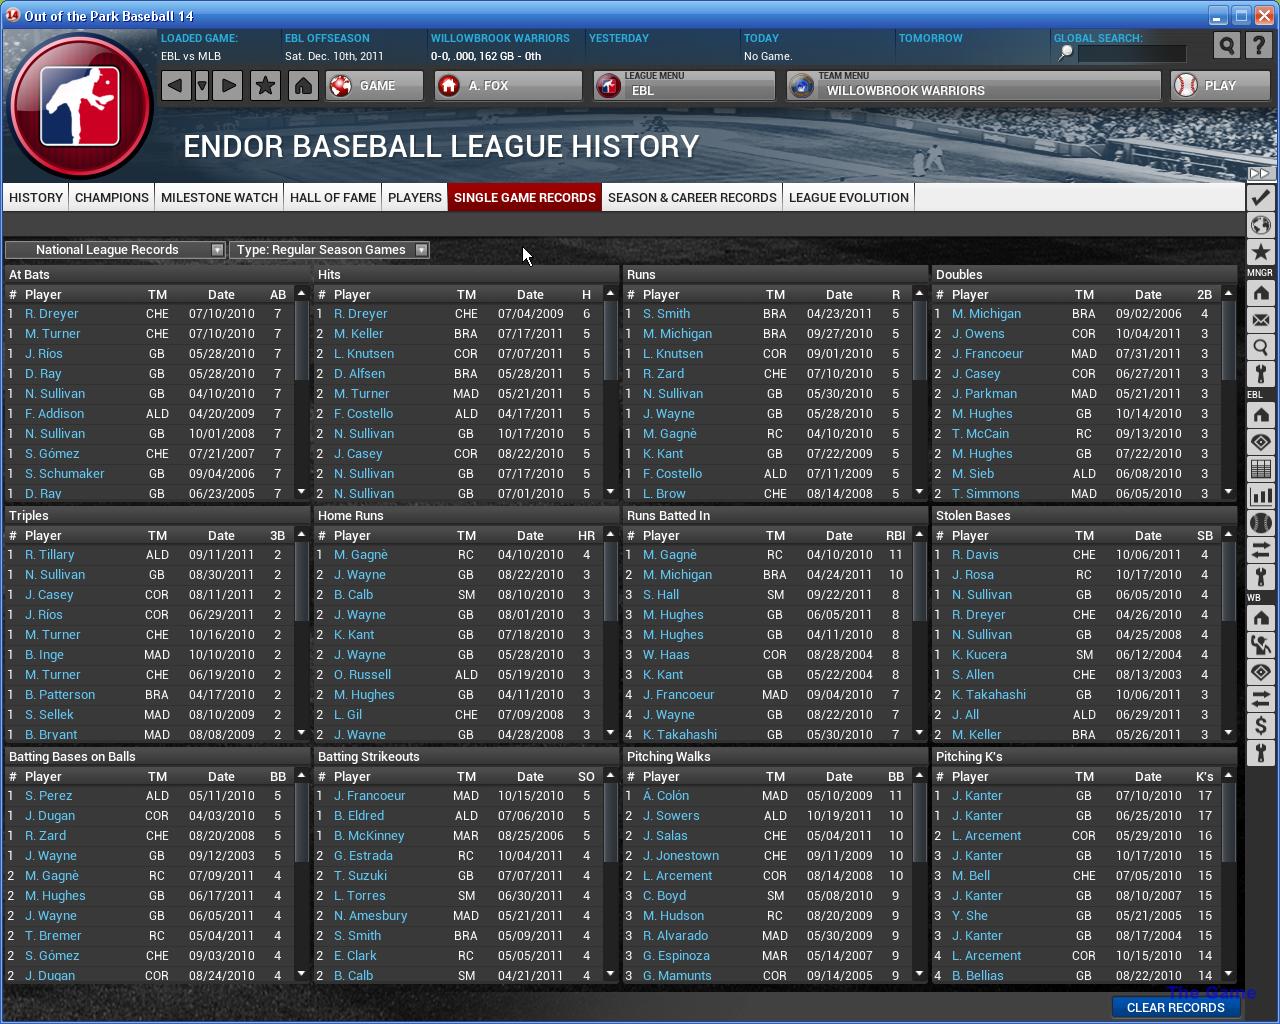Screen dimensions: 1280x1024
Task: Click scroll down arrow of At Bats table
Action: [301, 492]
